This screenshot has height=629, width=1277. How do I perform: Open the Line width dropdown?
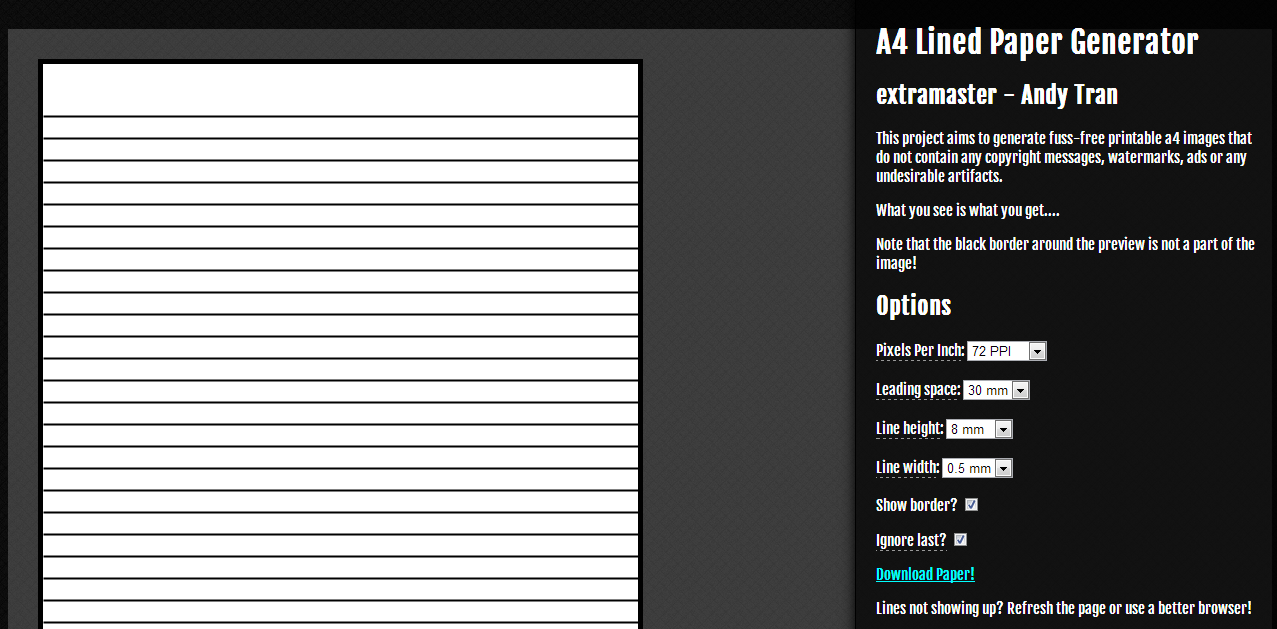[x=975, y=467]
